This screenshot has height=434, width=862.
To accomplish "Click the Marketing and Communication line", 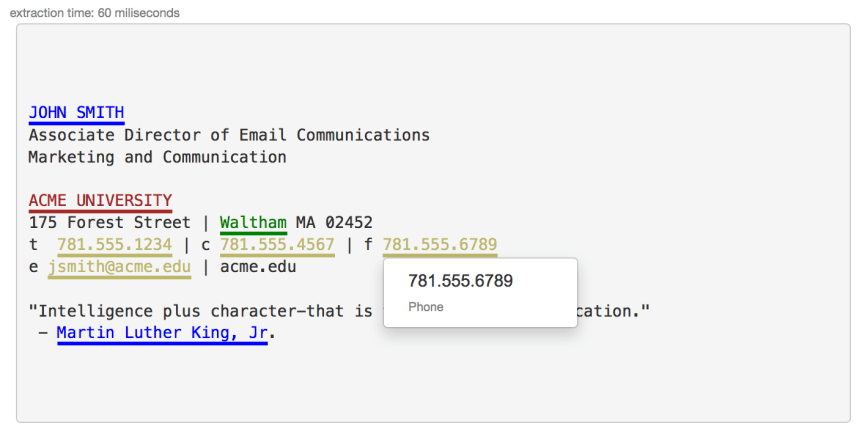I will (157, 157).
